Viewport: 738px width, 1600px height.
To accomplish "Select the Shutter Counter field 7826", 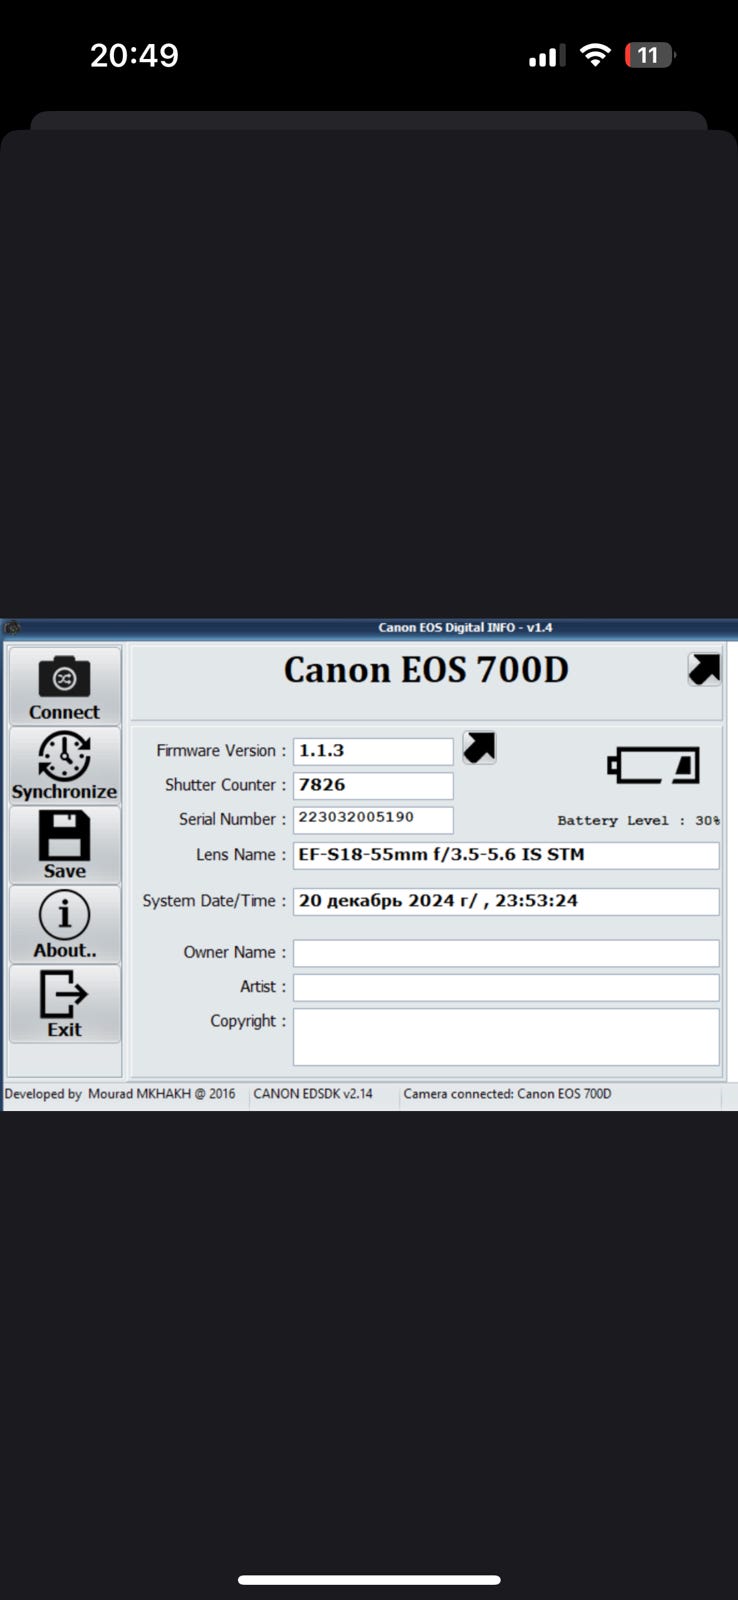I will click(x=373, y=785).
